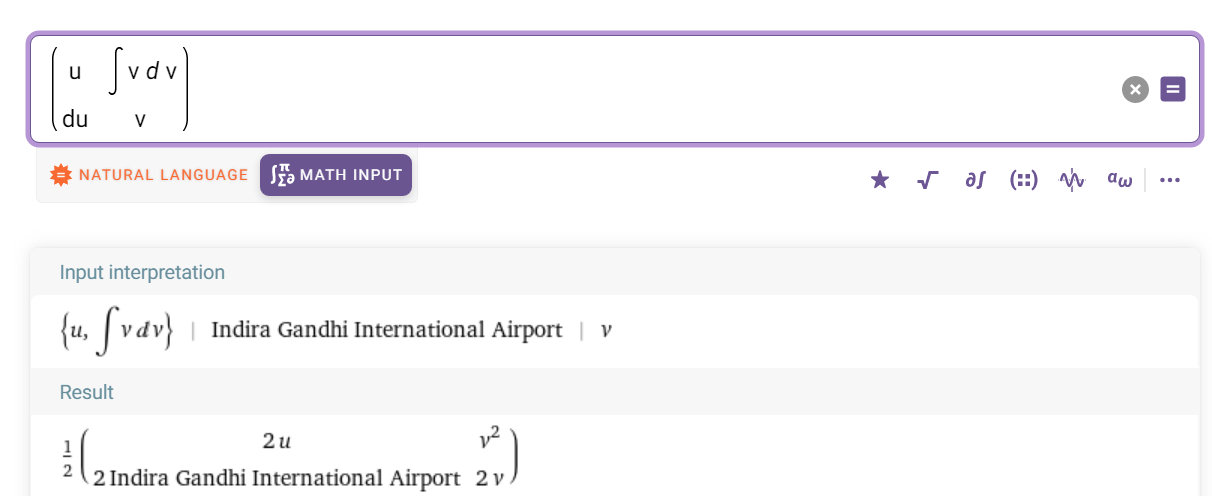
Task: Select the "du" matrix cell in the input
Action: pos(75,120)
